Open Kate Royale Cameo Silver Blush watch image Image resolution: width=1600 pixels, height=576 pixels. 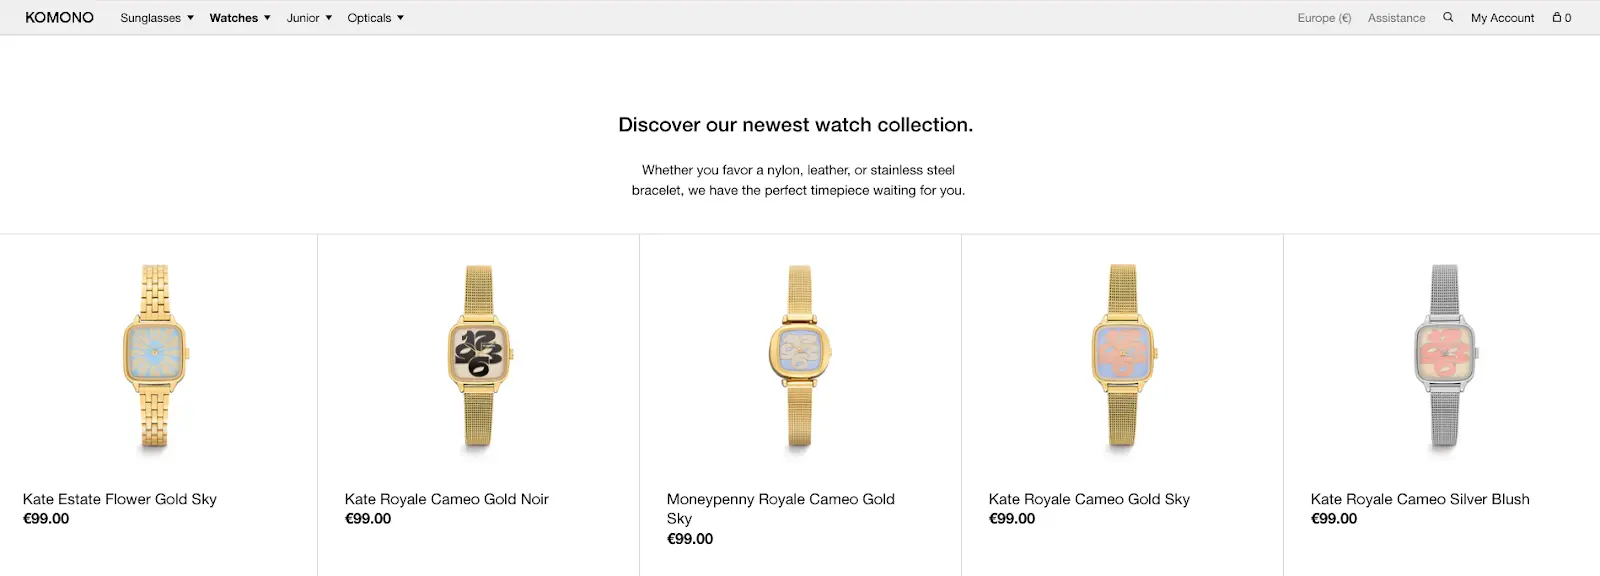(1445, 356)
